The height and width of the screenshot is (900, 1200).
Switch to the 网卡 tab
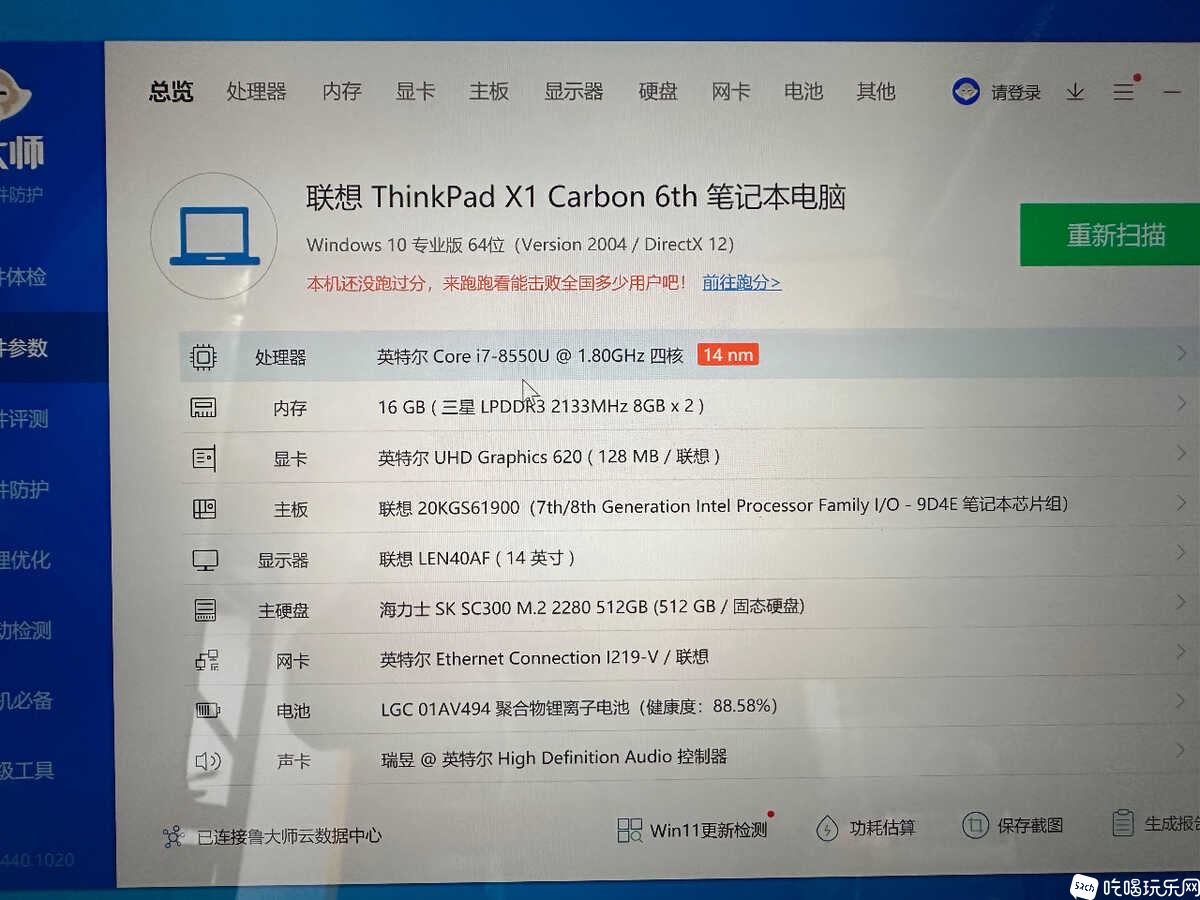coord(731,92)
